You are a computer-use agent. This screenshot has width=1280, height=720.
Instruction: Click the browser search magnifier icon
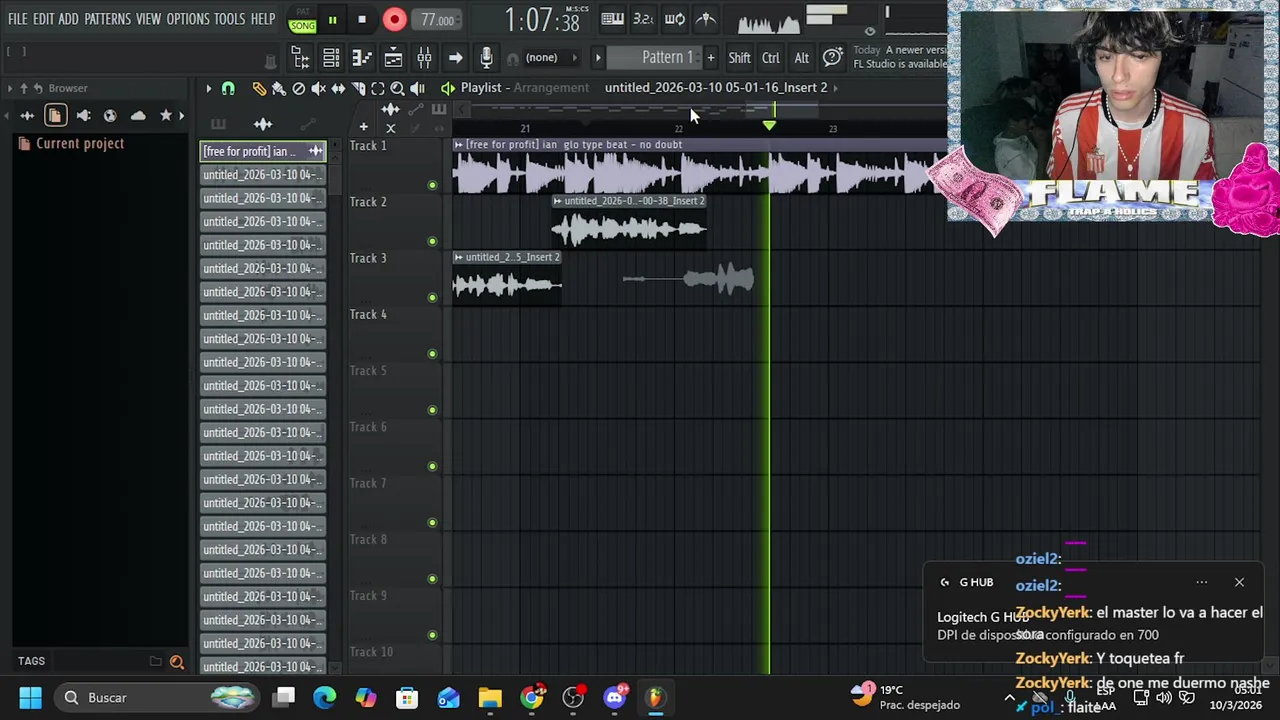[x=177, y=662]
